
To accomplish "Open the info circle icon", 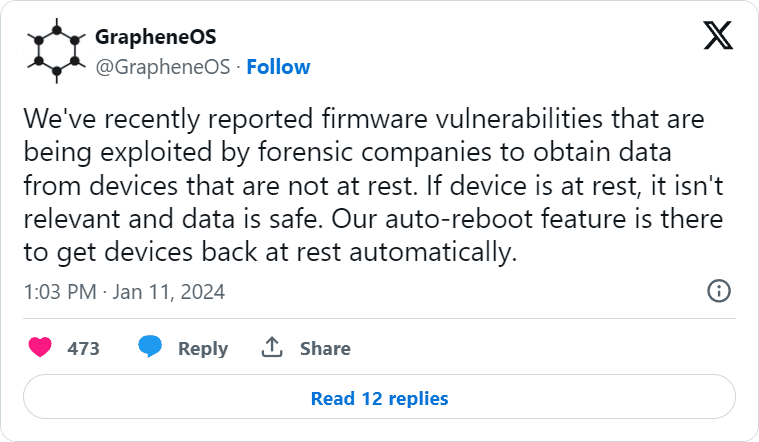I will click(x=718, y=291).
